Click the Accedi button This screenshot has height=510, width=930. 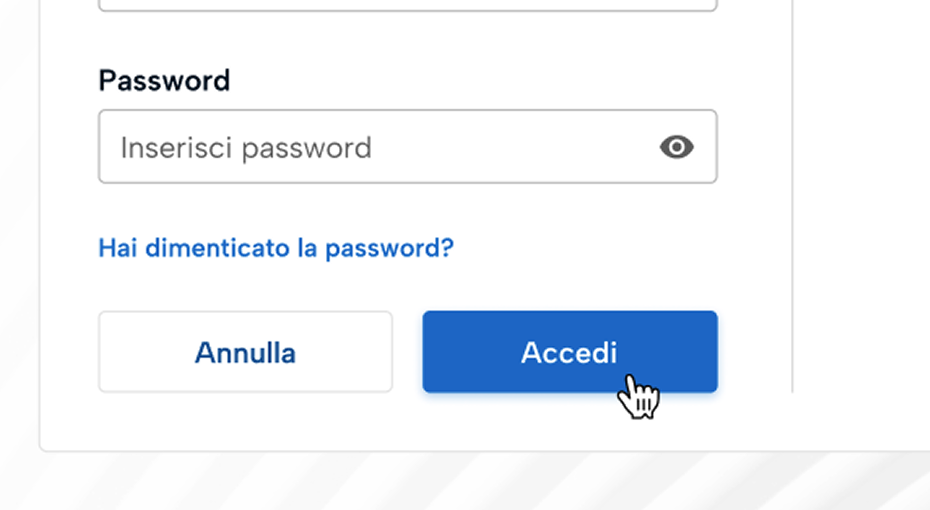point(569,352)
